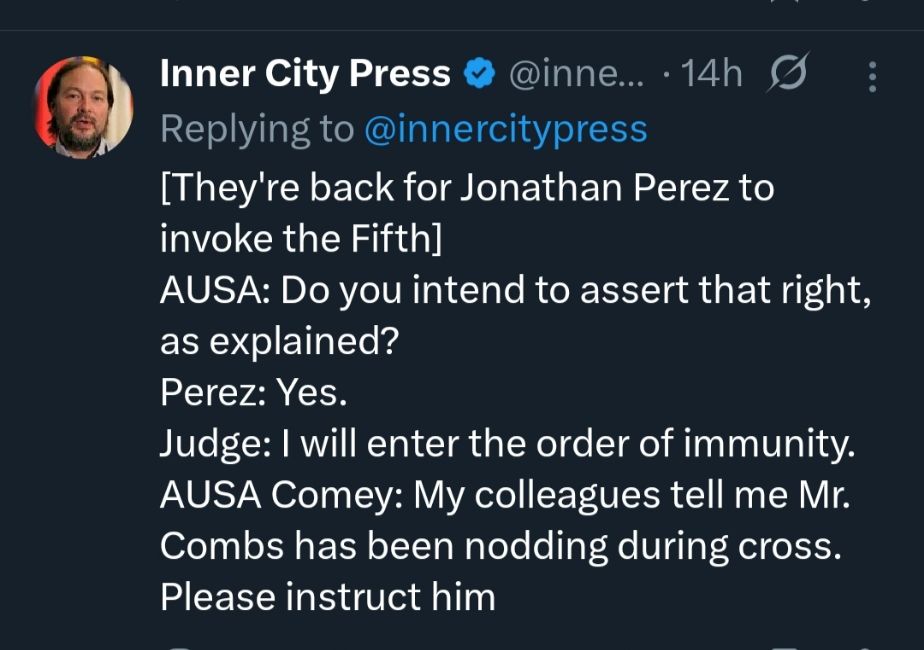
Task: Click the "Perez: Yes." line
Action: 254,393
